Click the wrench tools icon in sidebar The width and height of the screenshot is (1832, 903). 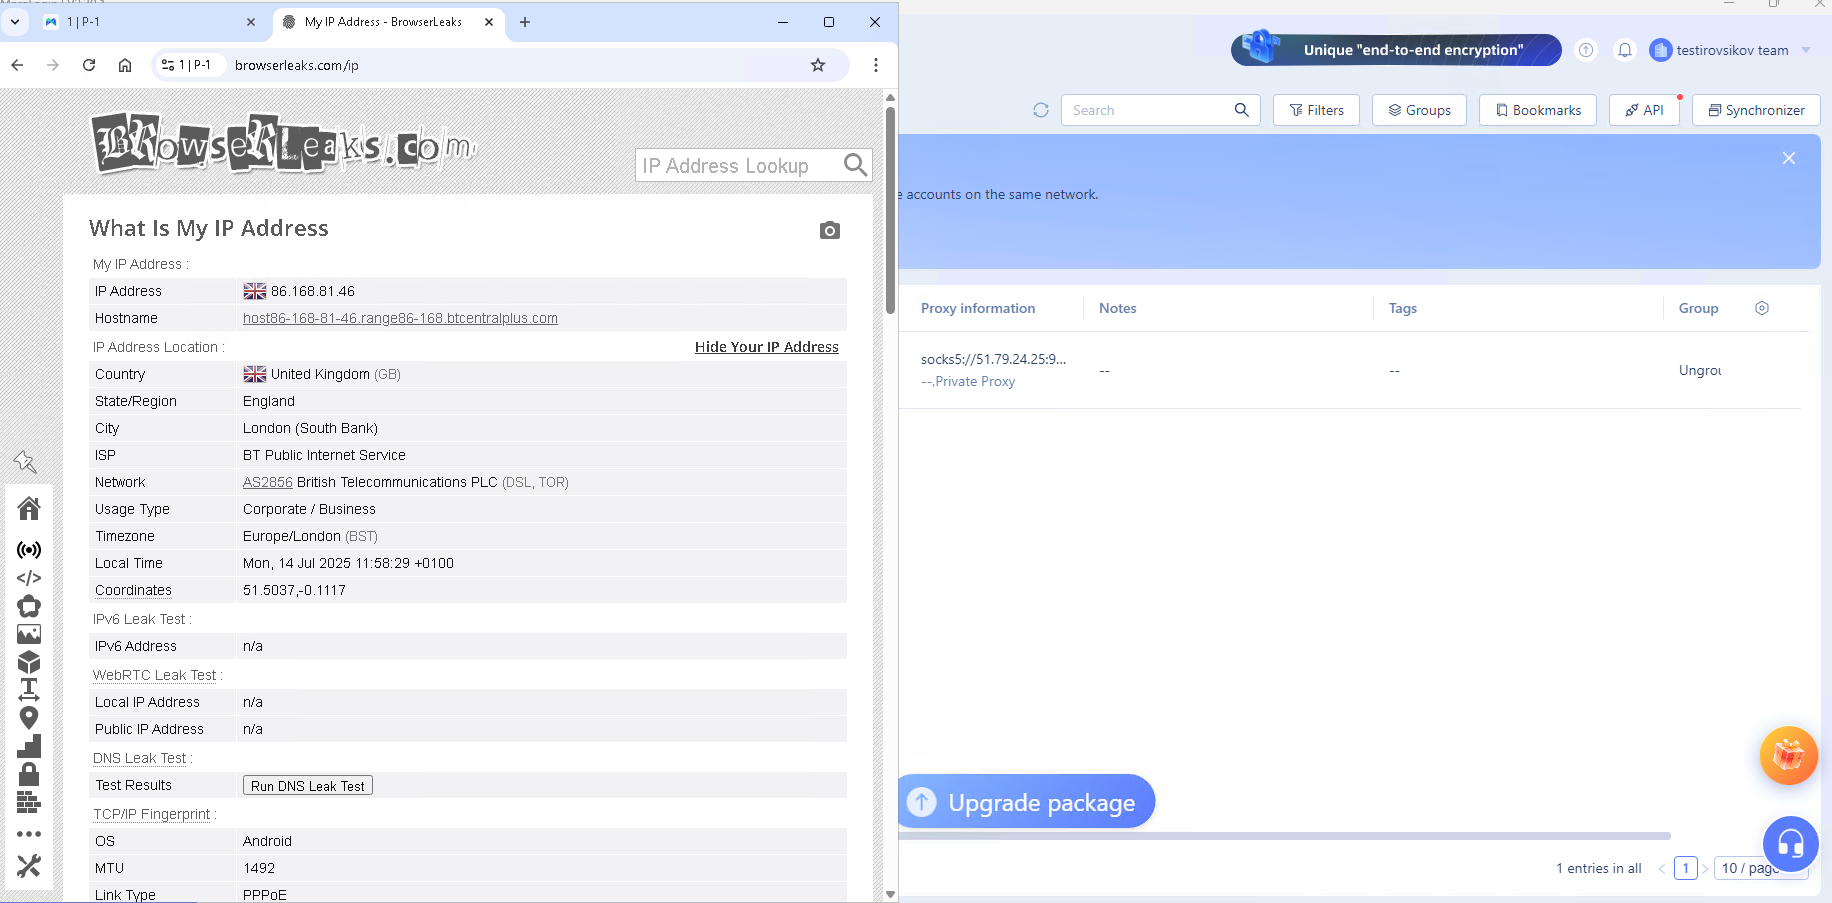tap(29, 866)
